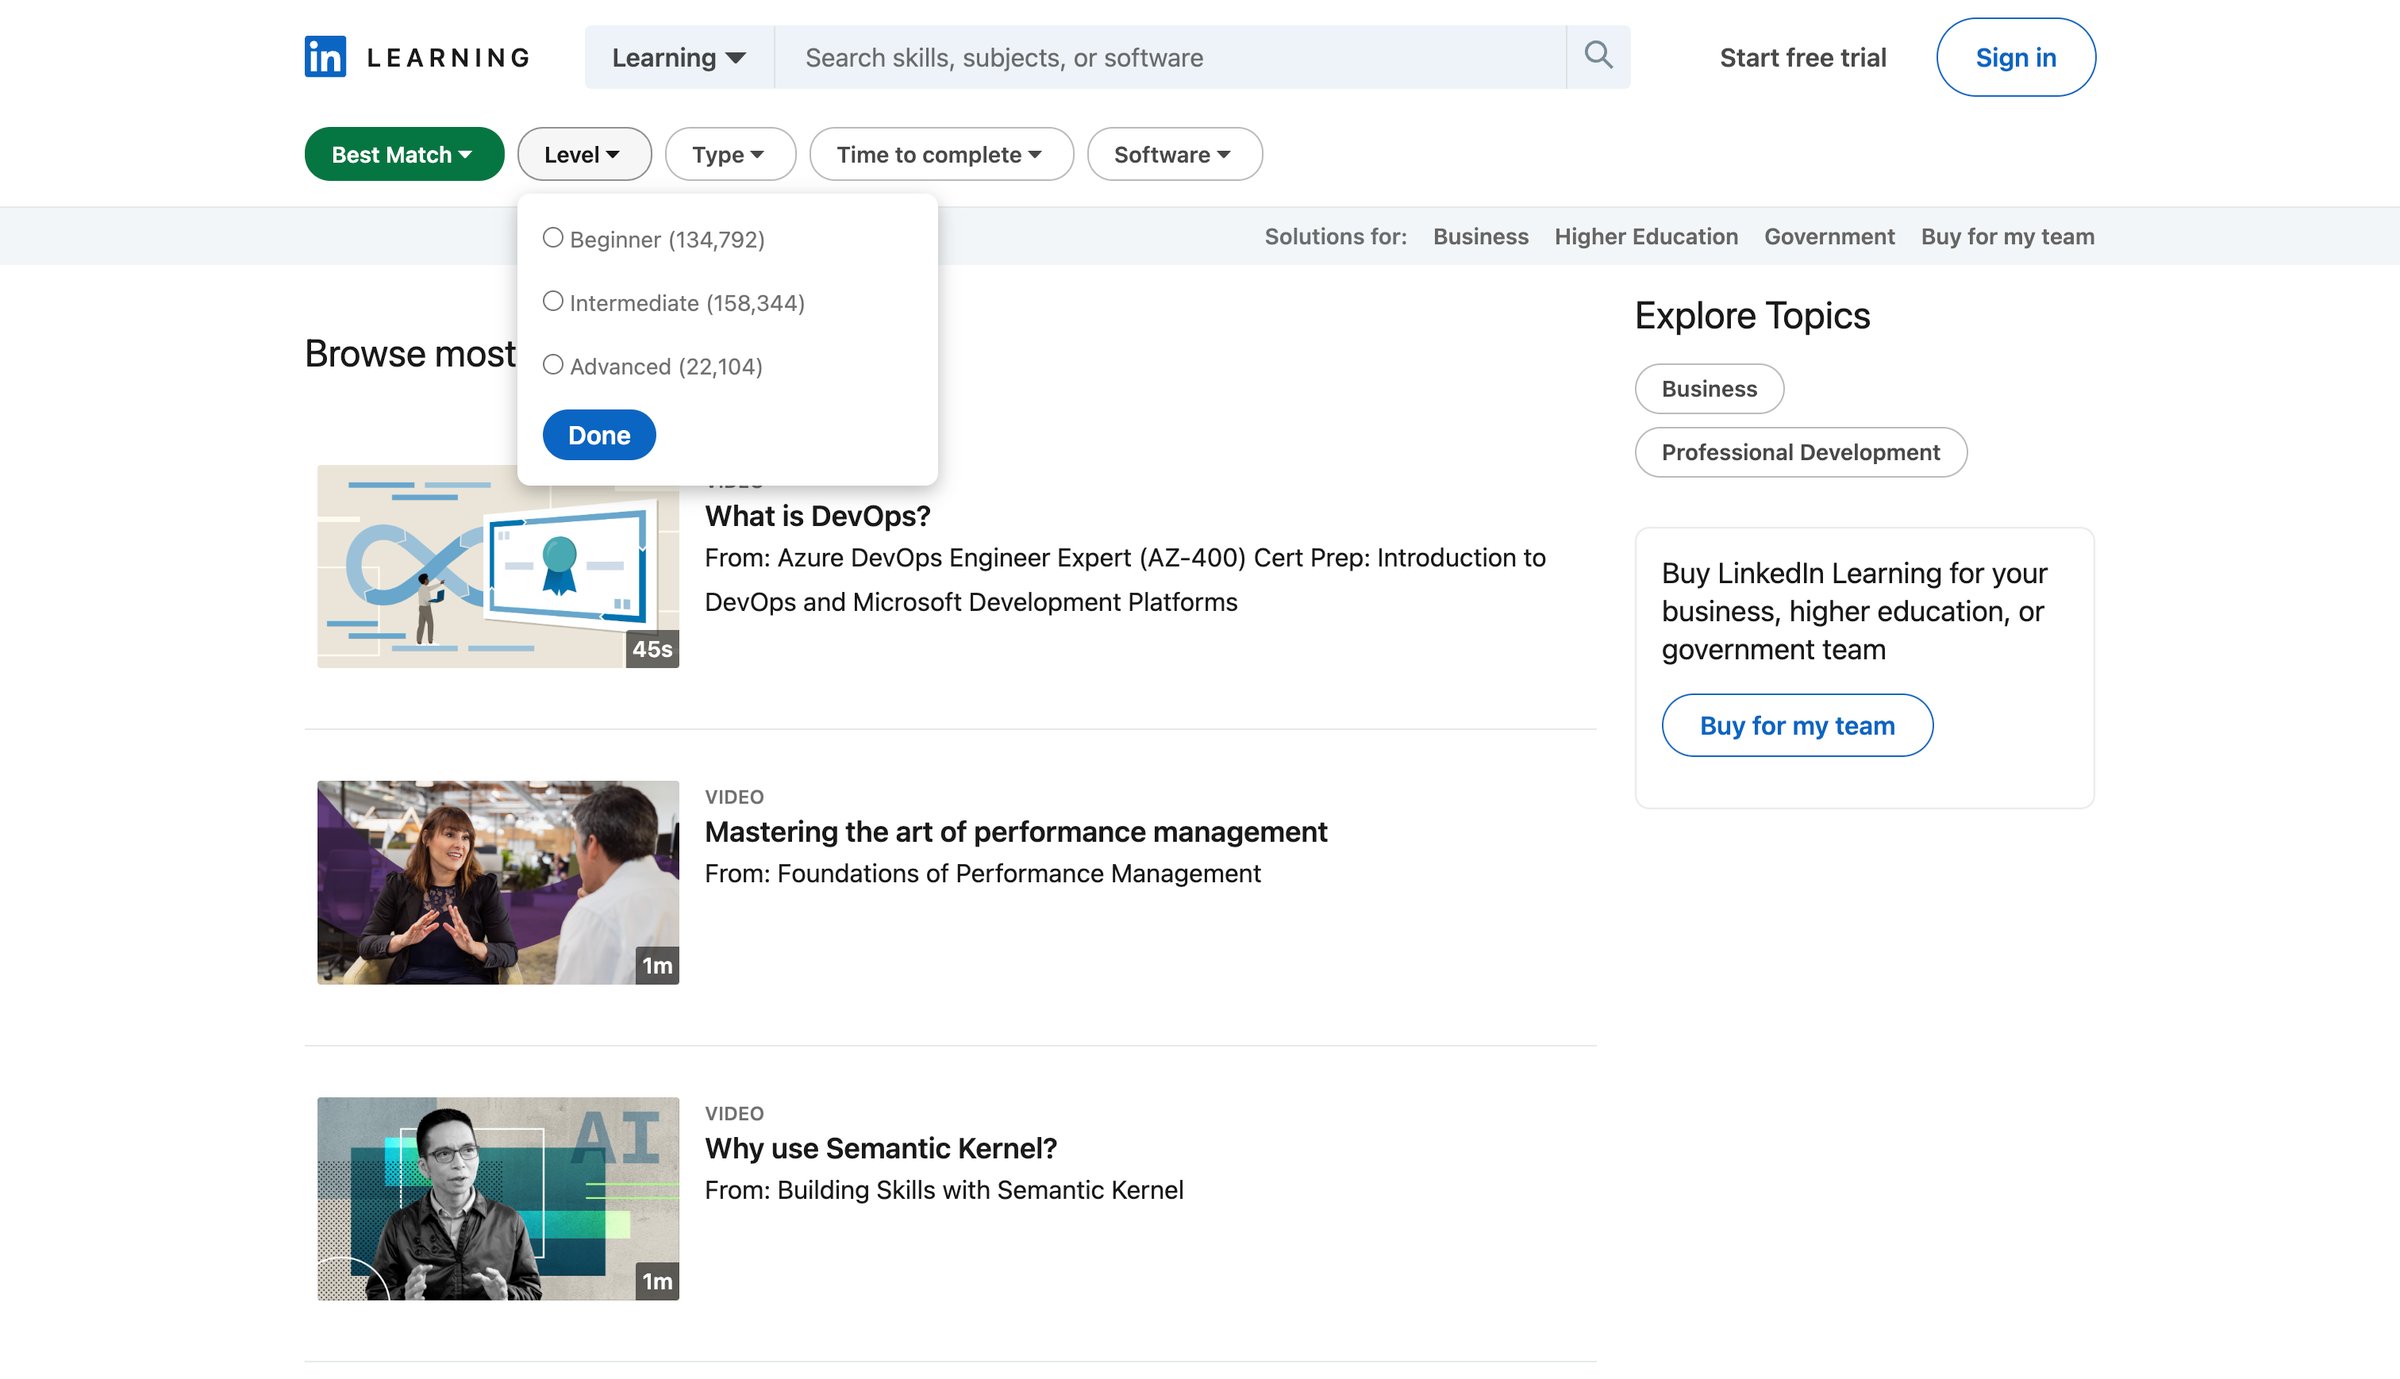The height and width of the screenshot is (1379, 2400).
Task: Collapse the Level filter dropdown
Action: [584, 154]
